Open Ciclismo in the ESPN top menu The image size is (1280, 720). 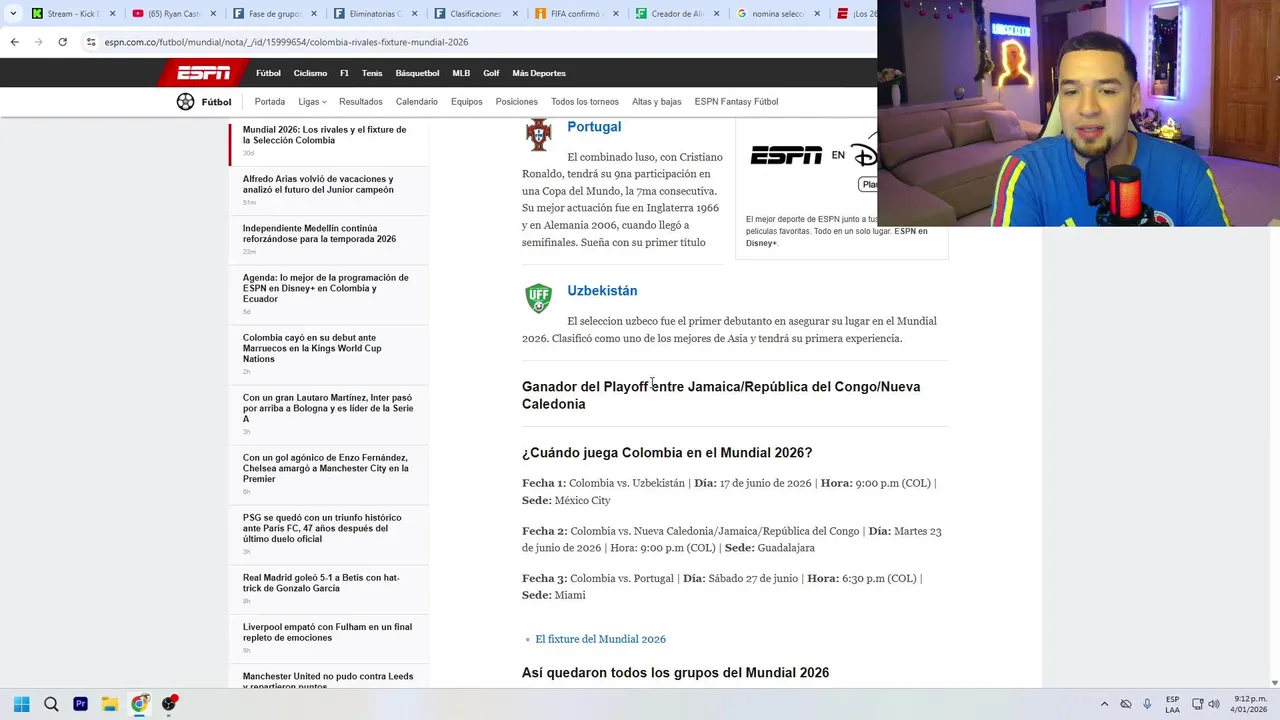[x=310, y=73]
